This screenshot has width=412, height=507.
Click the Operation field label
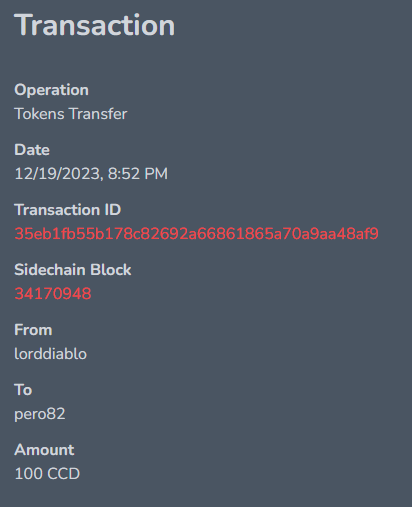(51, 90)
